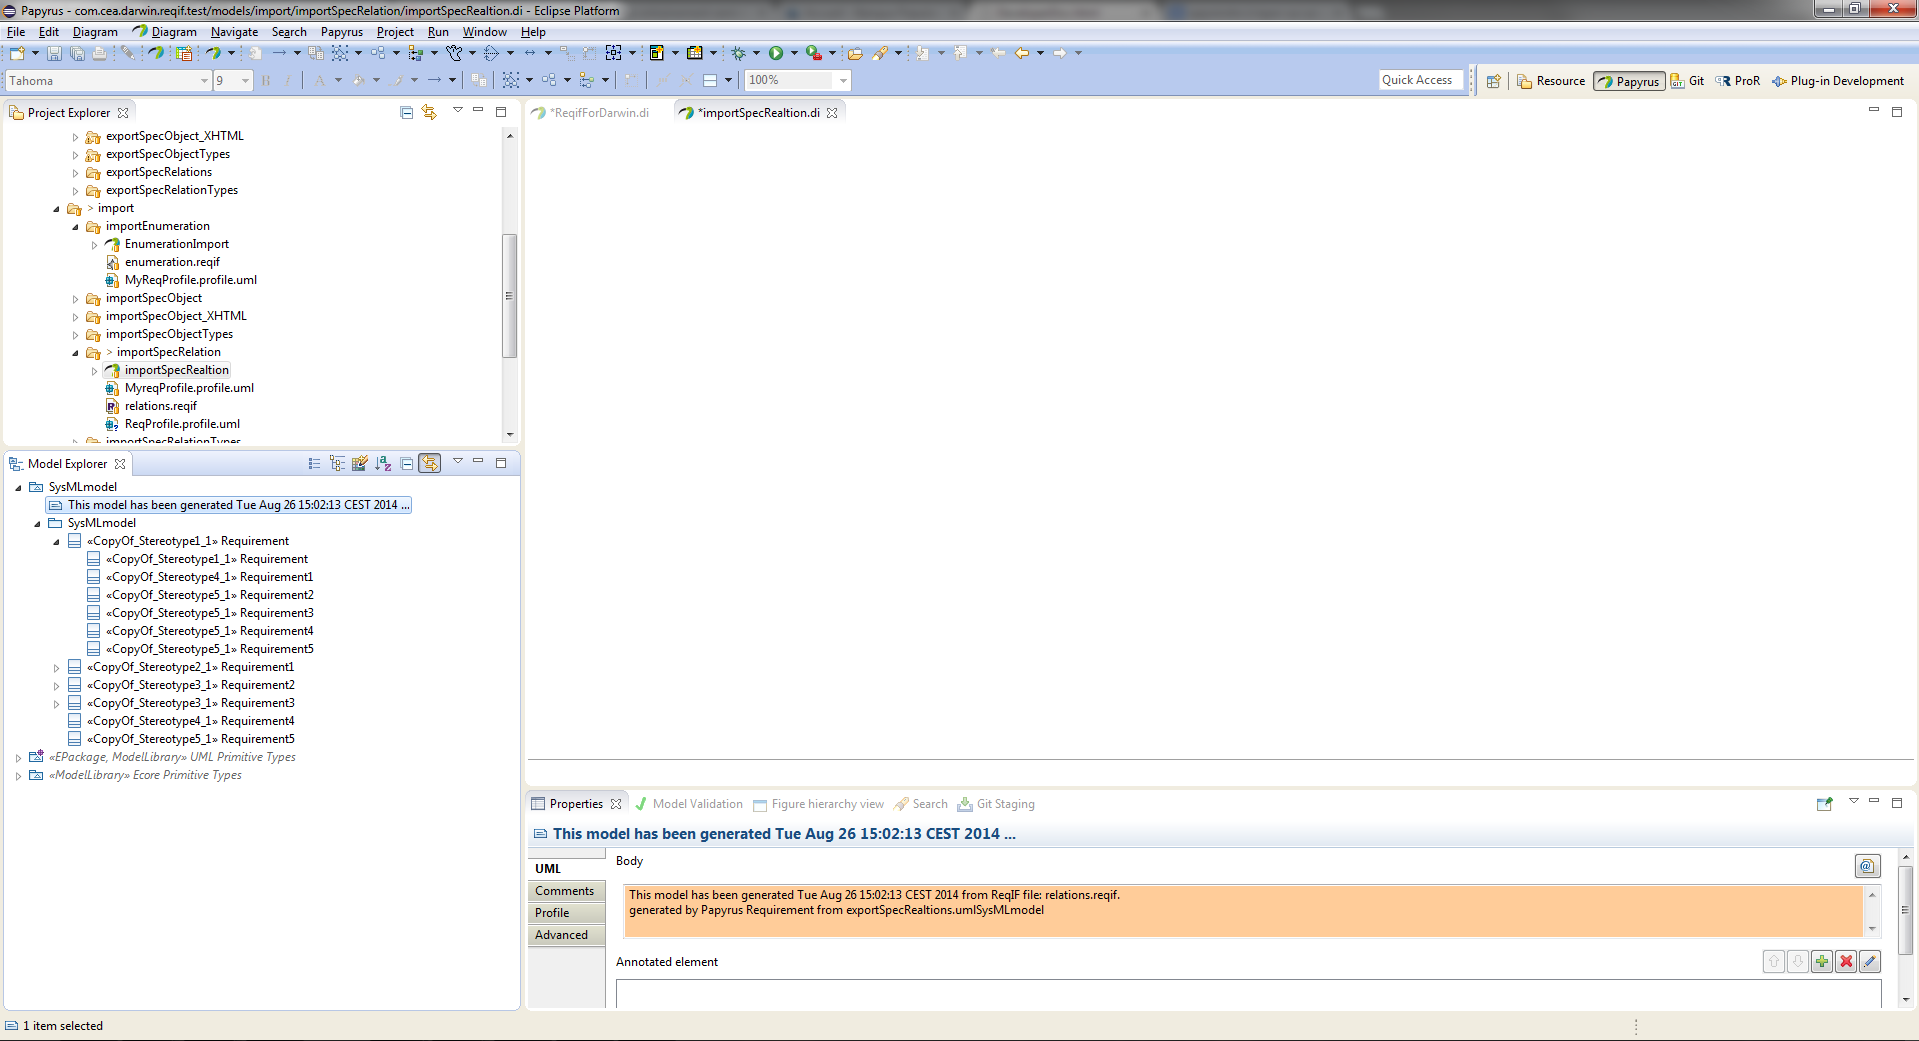
Task: Click the Print icon in toolbar
Action: (x=99, y=53)
